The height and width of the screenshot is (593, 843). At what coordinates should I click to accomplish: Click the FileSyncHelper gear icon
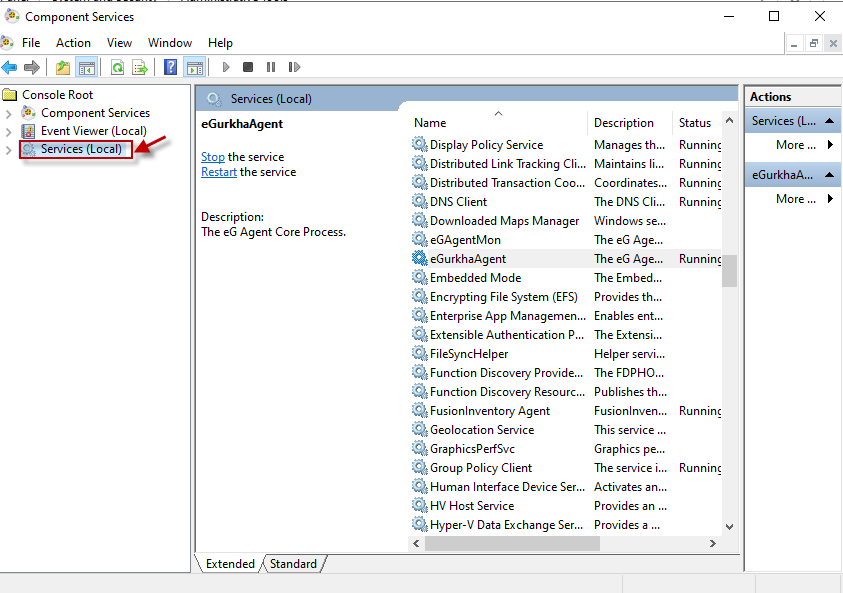[x=420, y=353]
